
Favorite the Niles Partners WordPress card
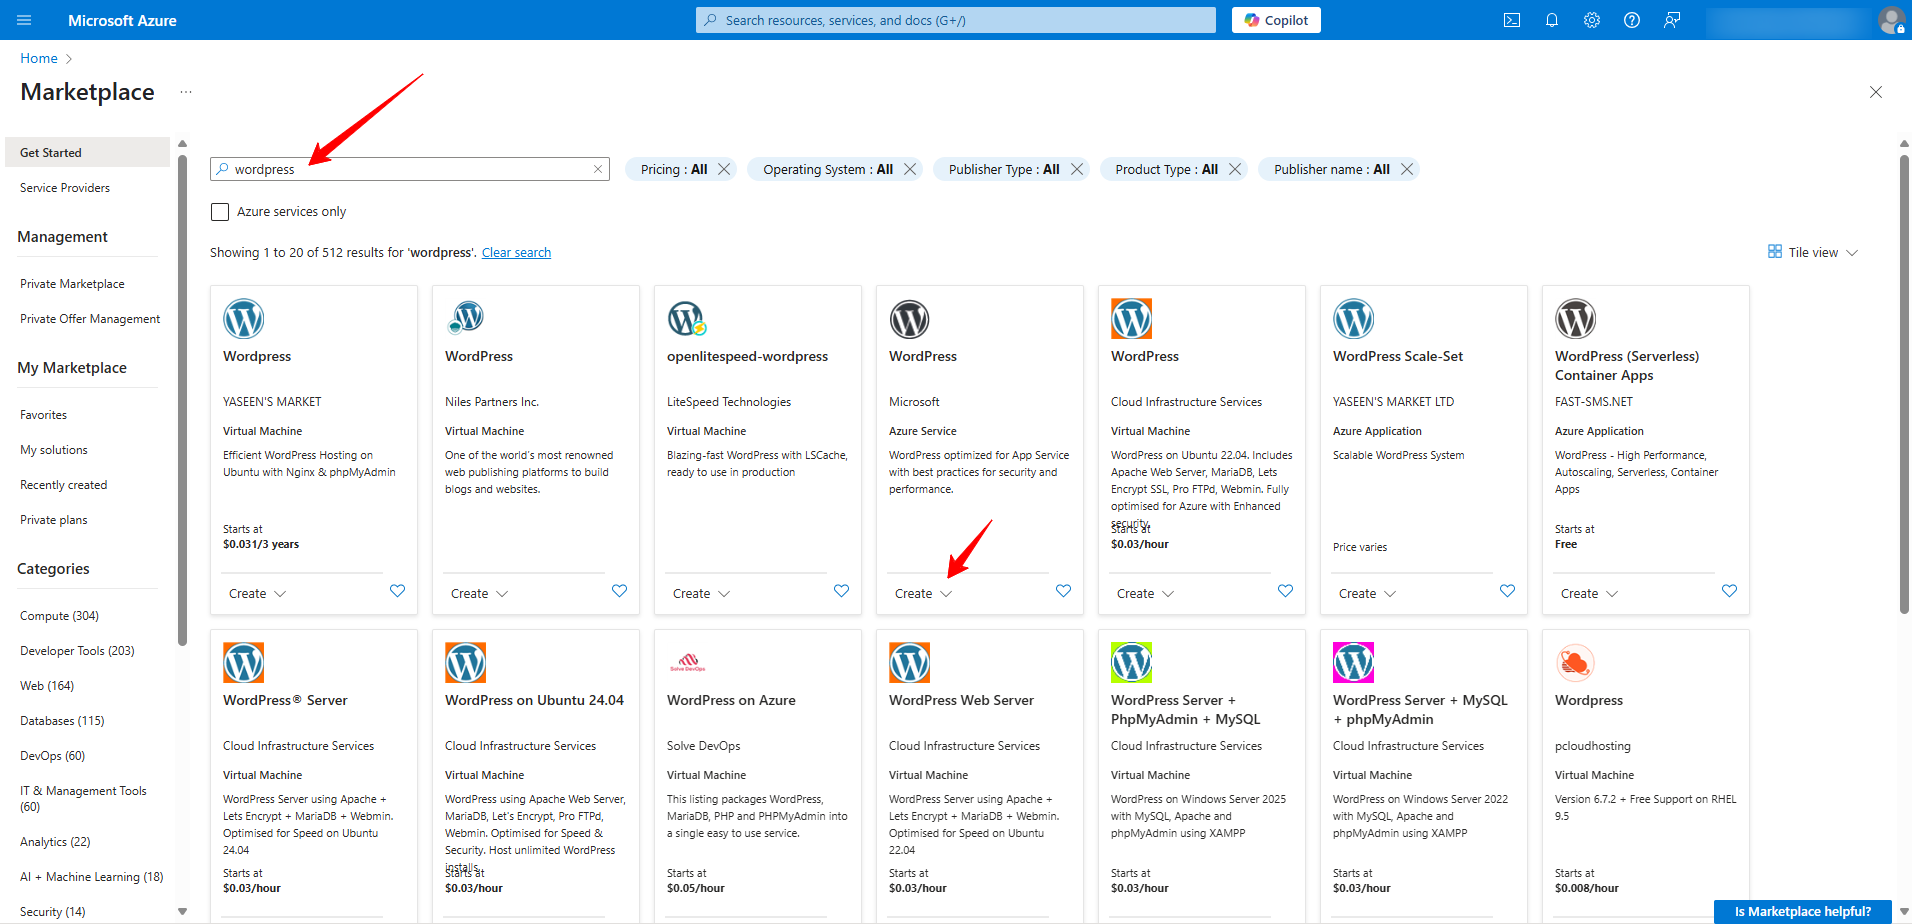619,591
